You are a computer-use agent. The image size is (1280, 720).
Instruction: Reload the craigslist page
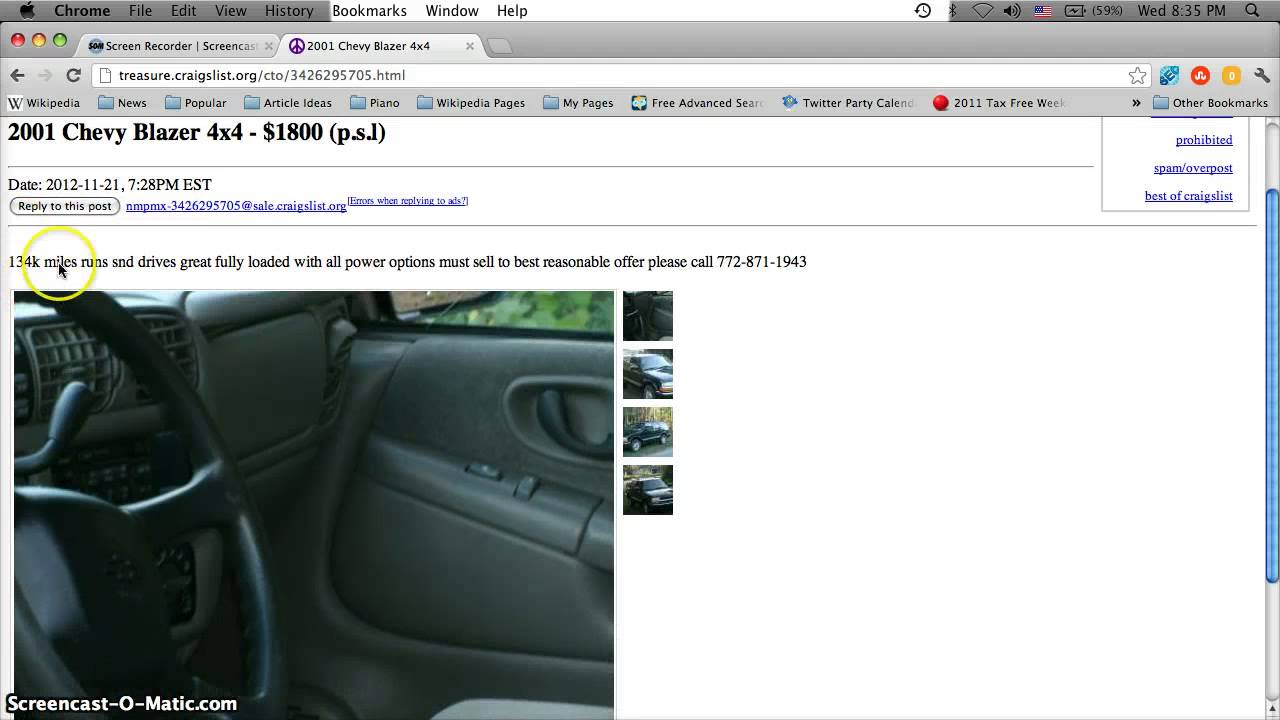[73, 75]
